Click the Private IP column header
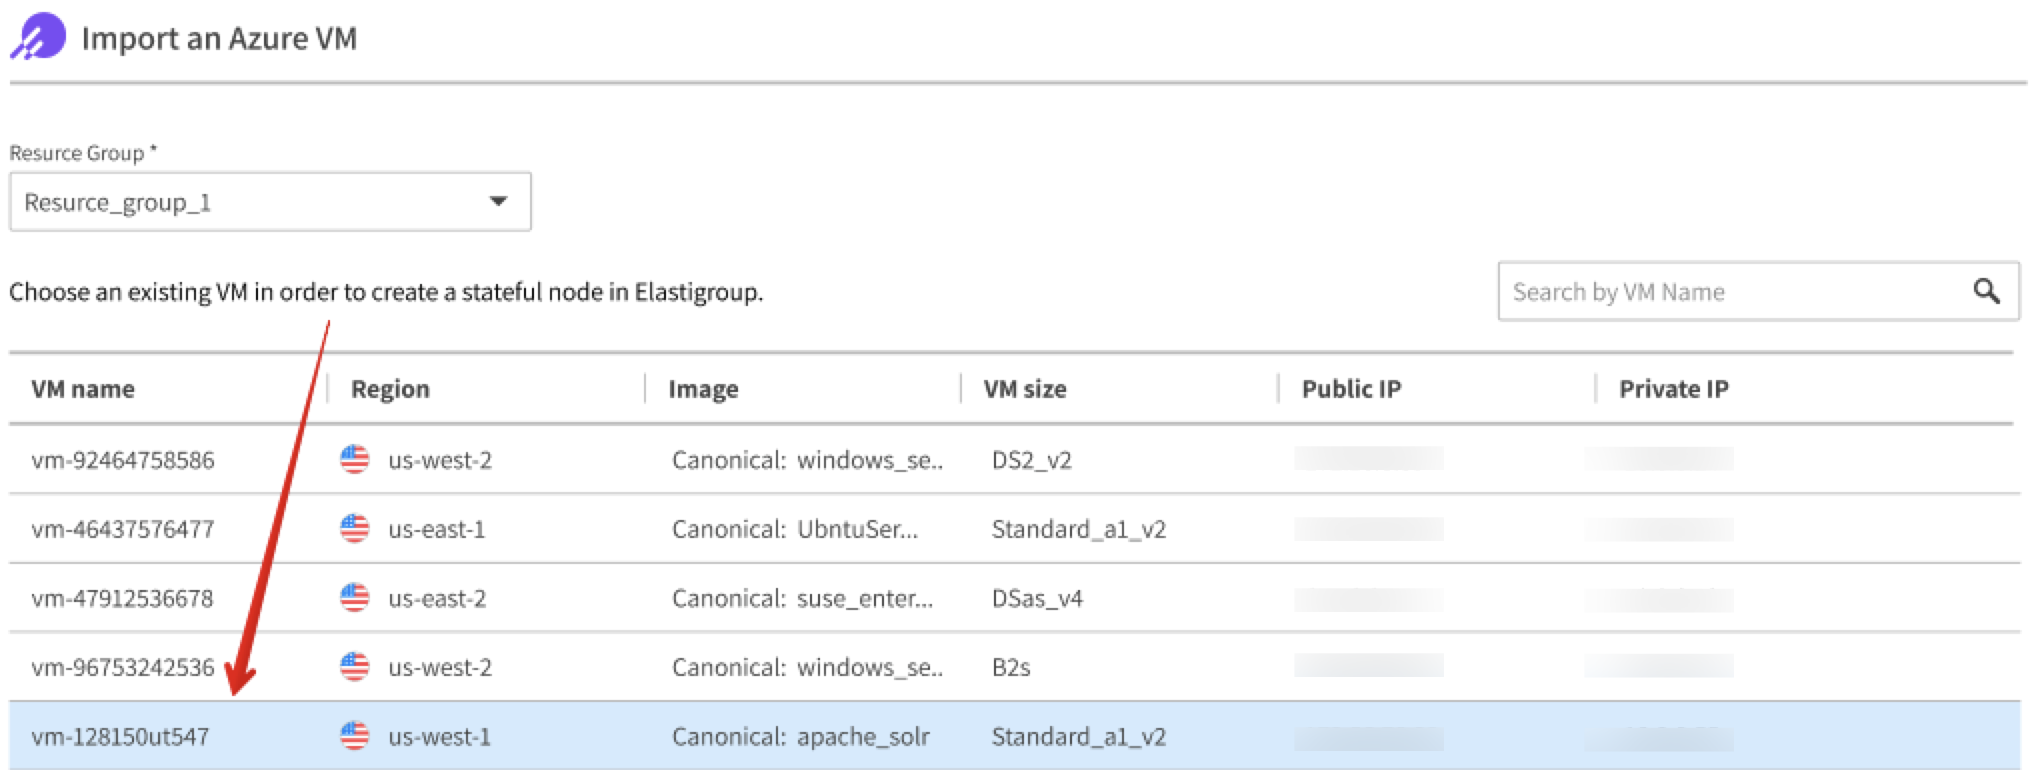The image size is (2030, 770). 1673,389
